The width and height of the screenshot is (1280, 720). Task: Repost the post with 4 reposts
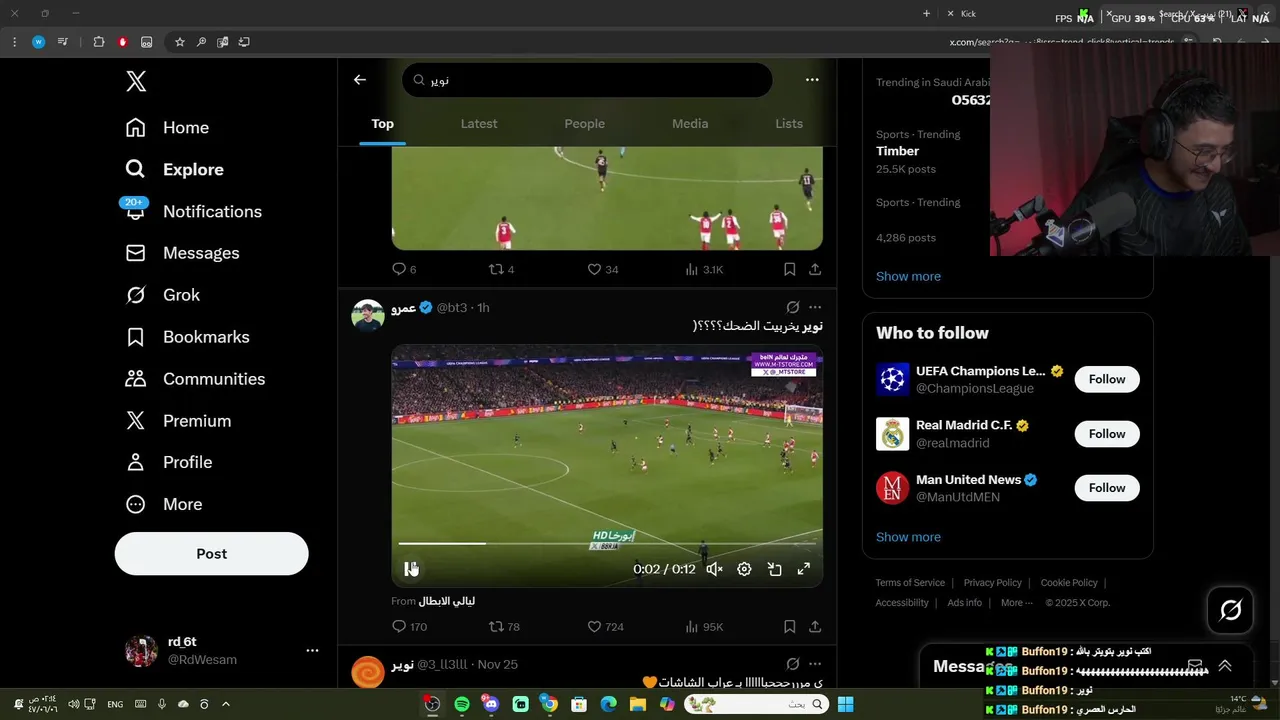tap(501, 269)
